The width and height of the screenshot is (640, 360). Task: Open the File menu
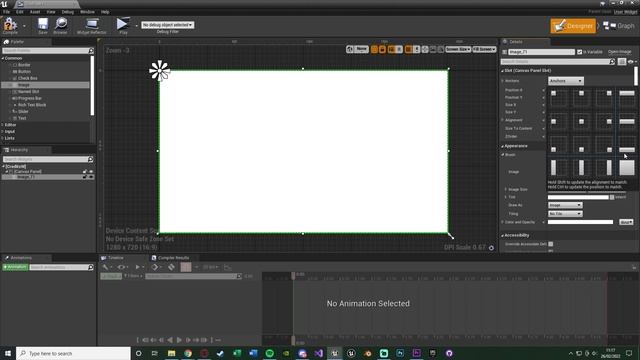[x=6, y=12]
